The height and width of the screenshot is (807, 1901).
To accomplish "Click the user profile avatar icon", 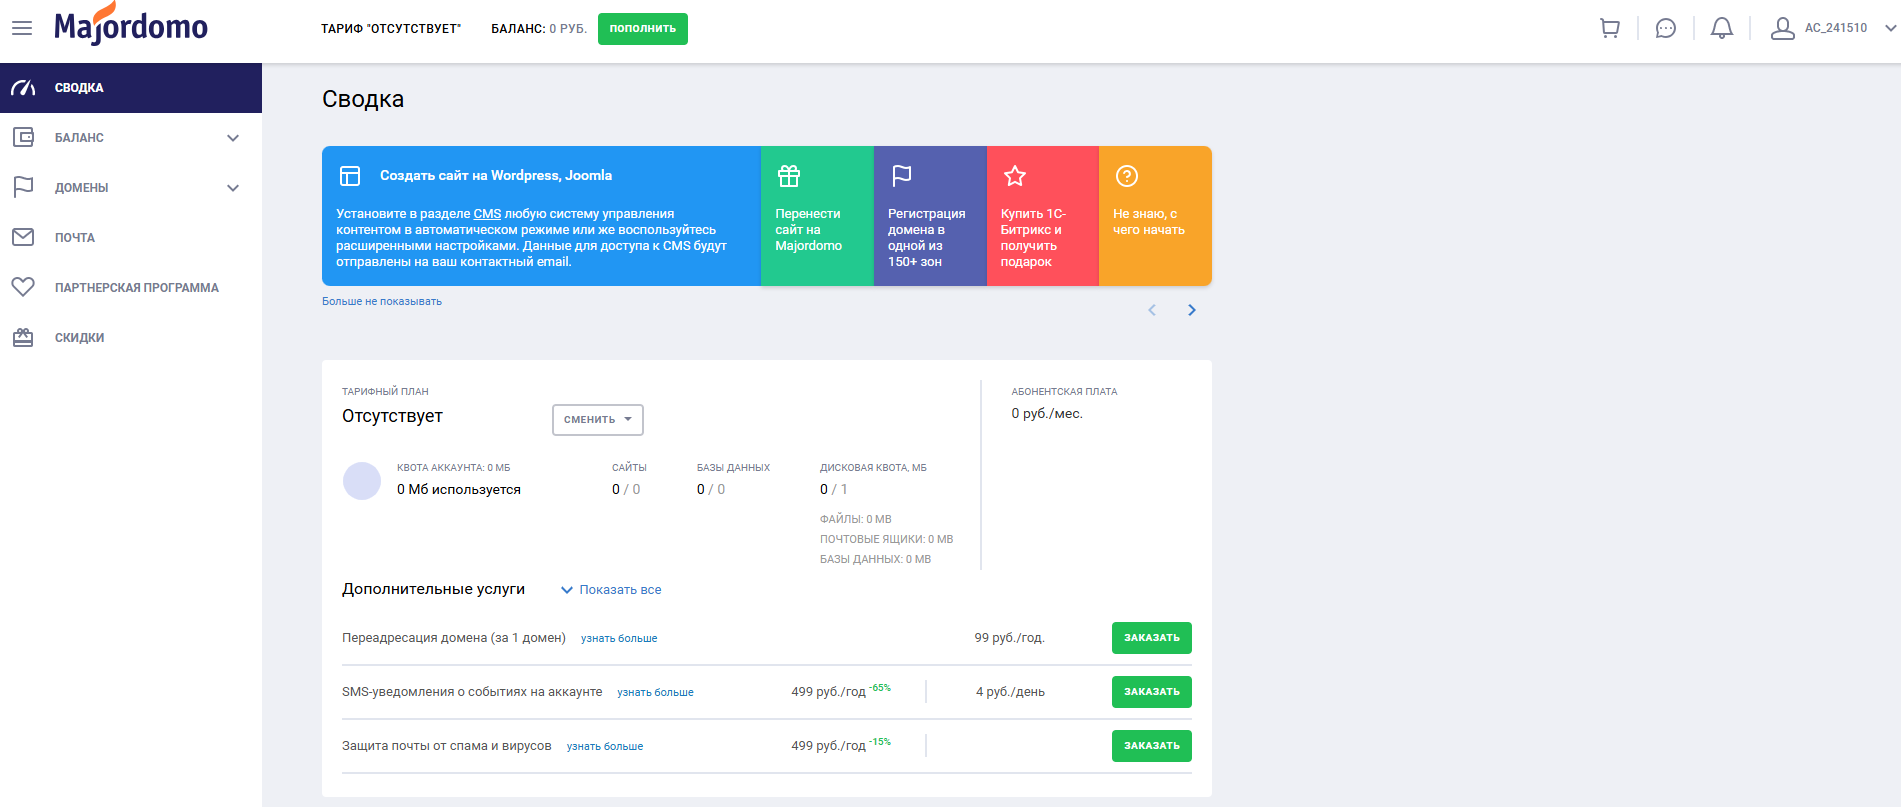I will (x=1782, y=28).
